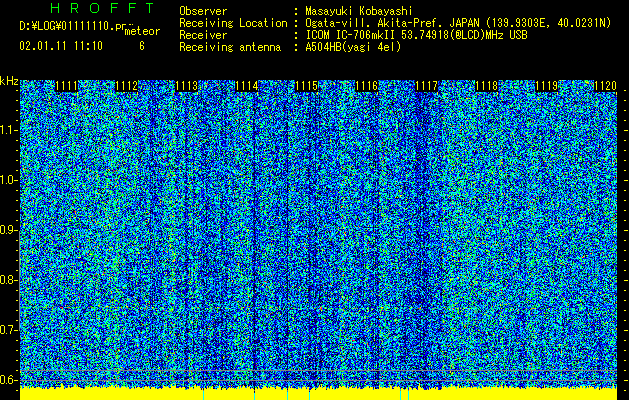The width and height of the screenshot is (629, 400).
Task: Click the 'Receiving Location' label
Action: (233, 23)
